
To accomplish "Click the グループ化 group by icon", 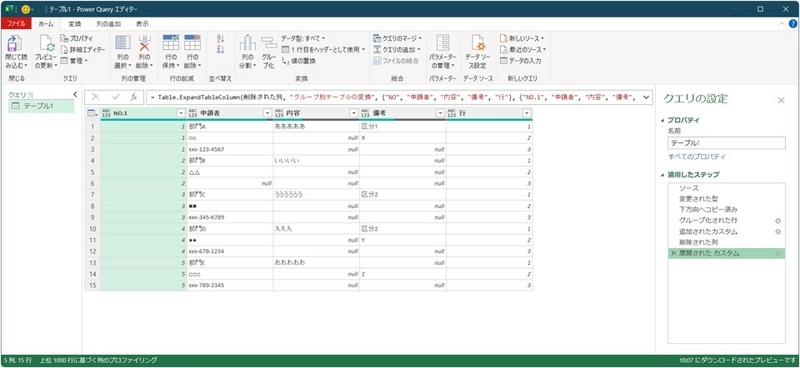I will [x=269, y=43].
